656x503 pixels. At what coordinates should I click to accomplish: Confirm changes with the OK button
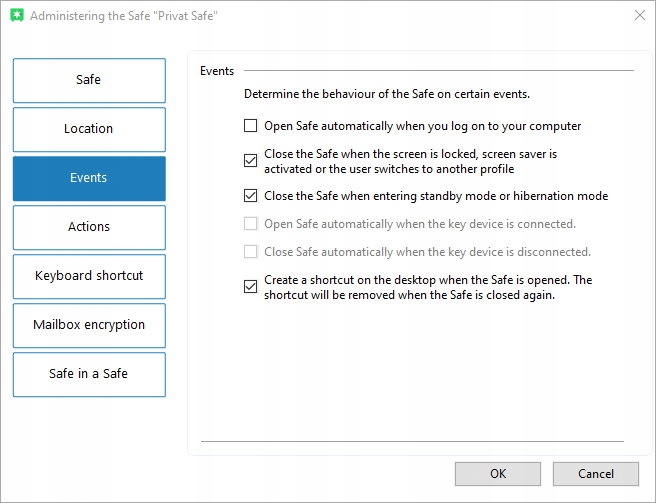click(x=498, y=473)
